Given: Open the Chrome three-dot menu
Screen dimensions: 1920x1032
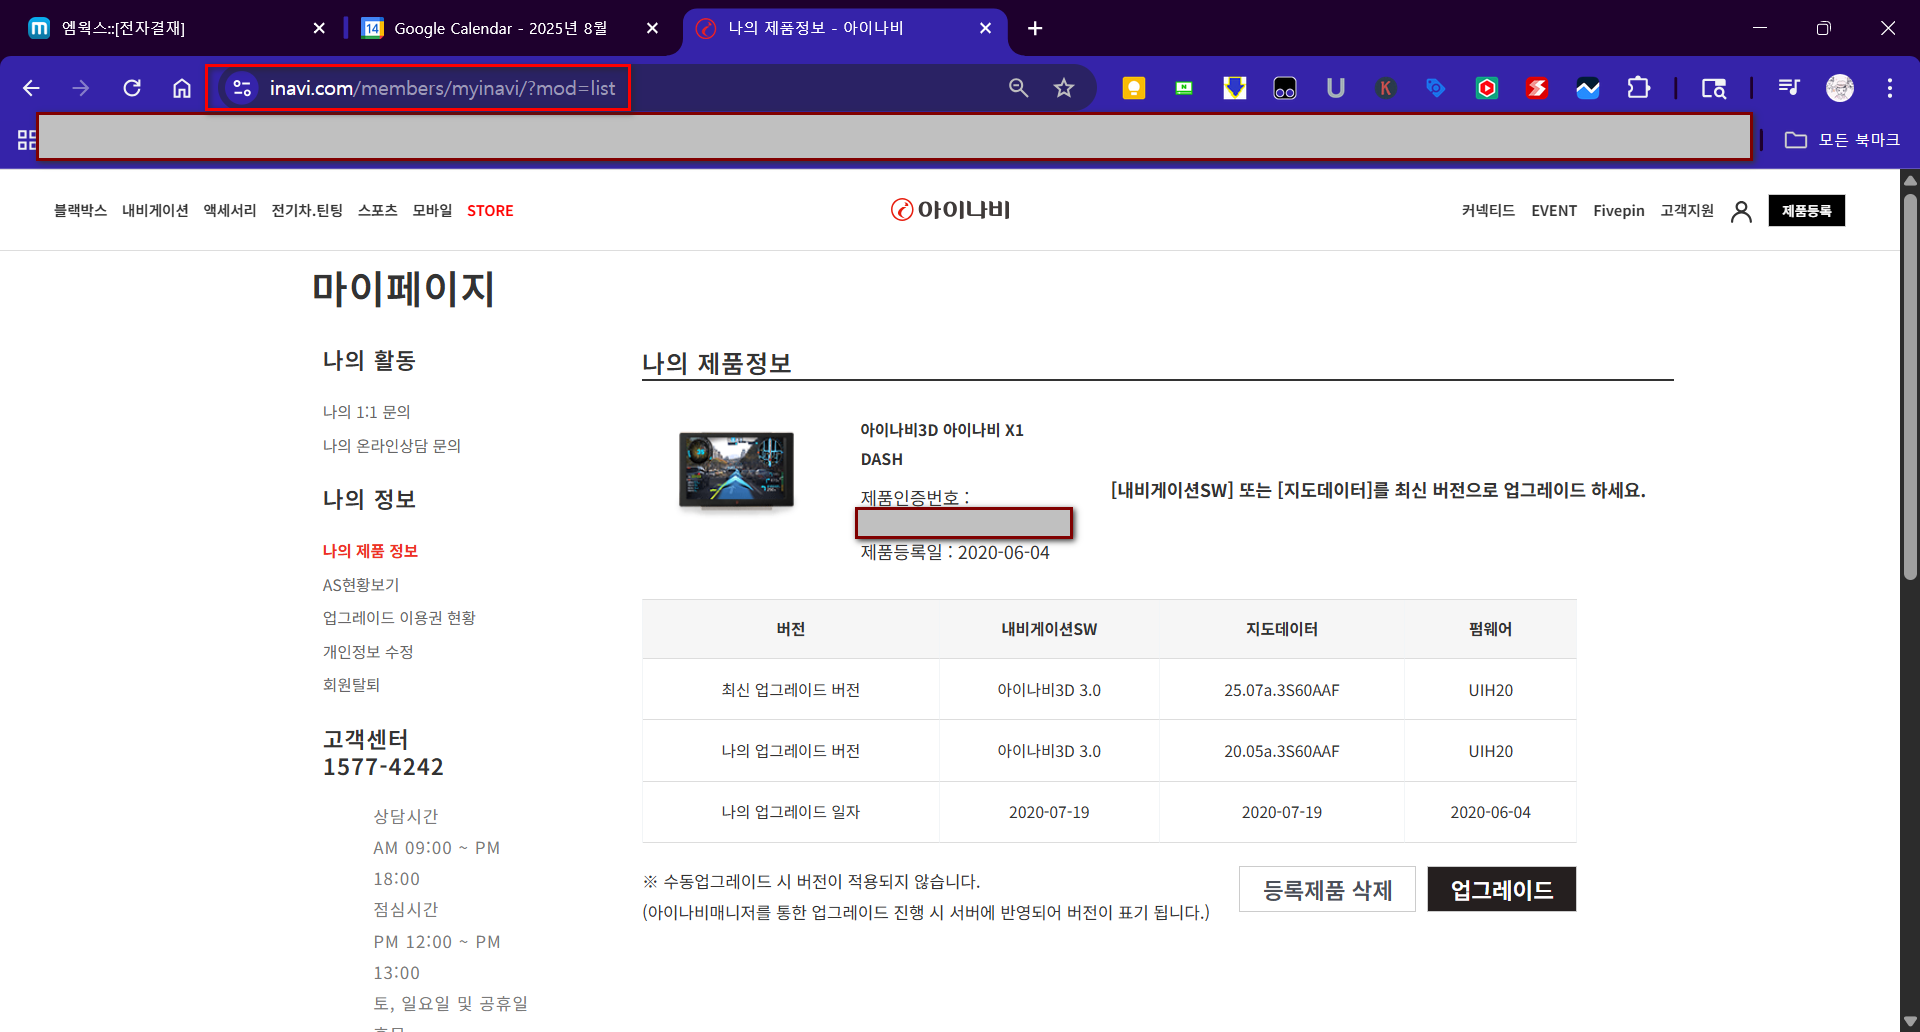Looking at the screenshot, I should (x=1890, y=88).
